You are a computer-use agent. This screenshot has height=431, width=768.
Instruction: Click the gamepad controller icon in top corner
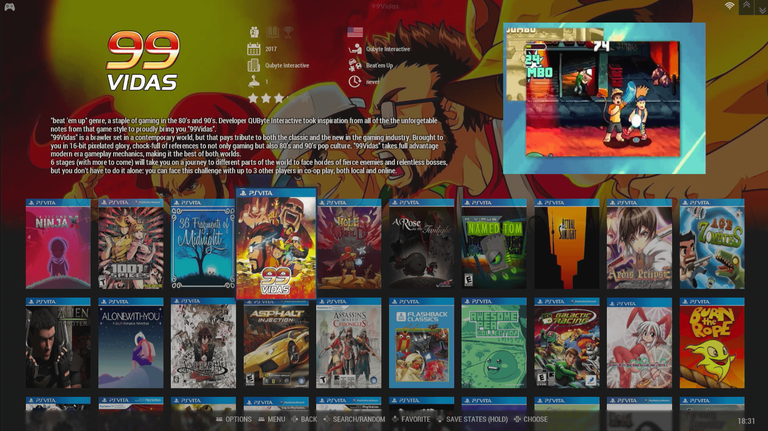tap(9, 7)
